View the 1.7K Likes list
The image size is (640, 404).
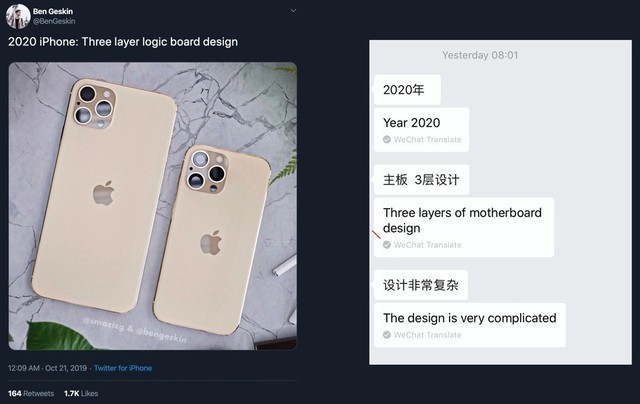81,393
